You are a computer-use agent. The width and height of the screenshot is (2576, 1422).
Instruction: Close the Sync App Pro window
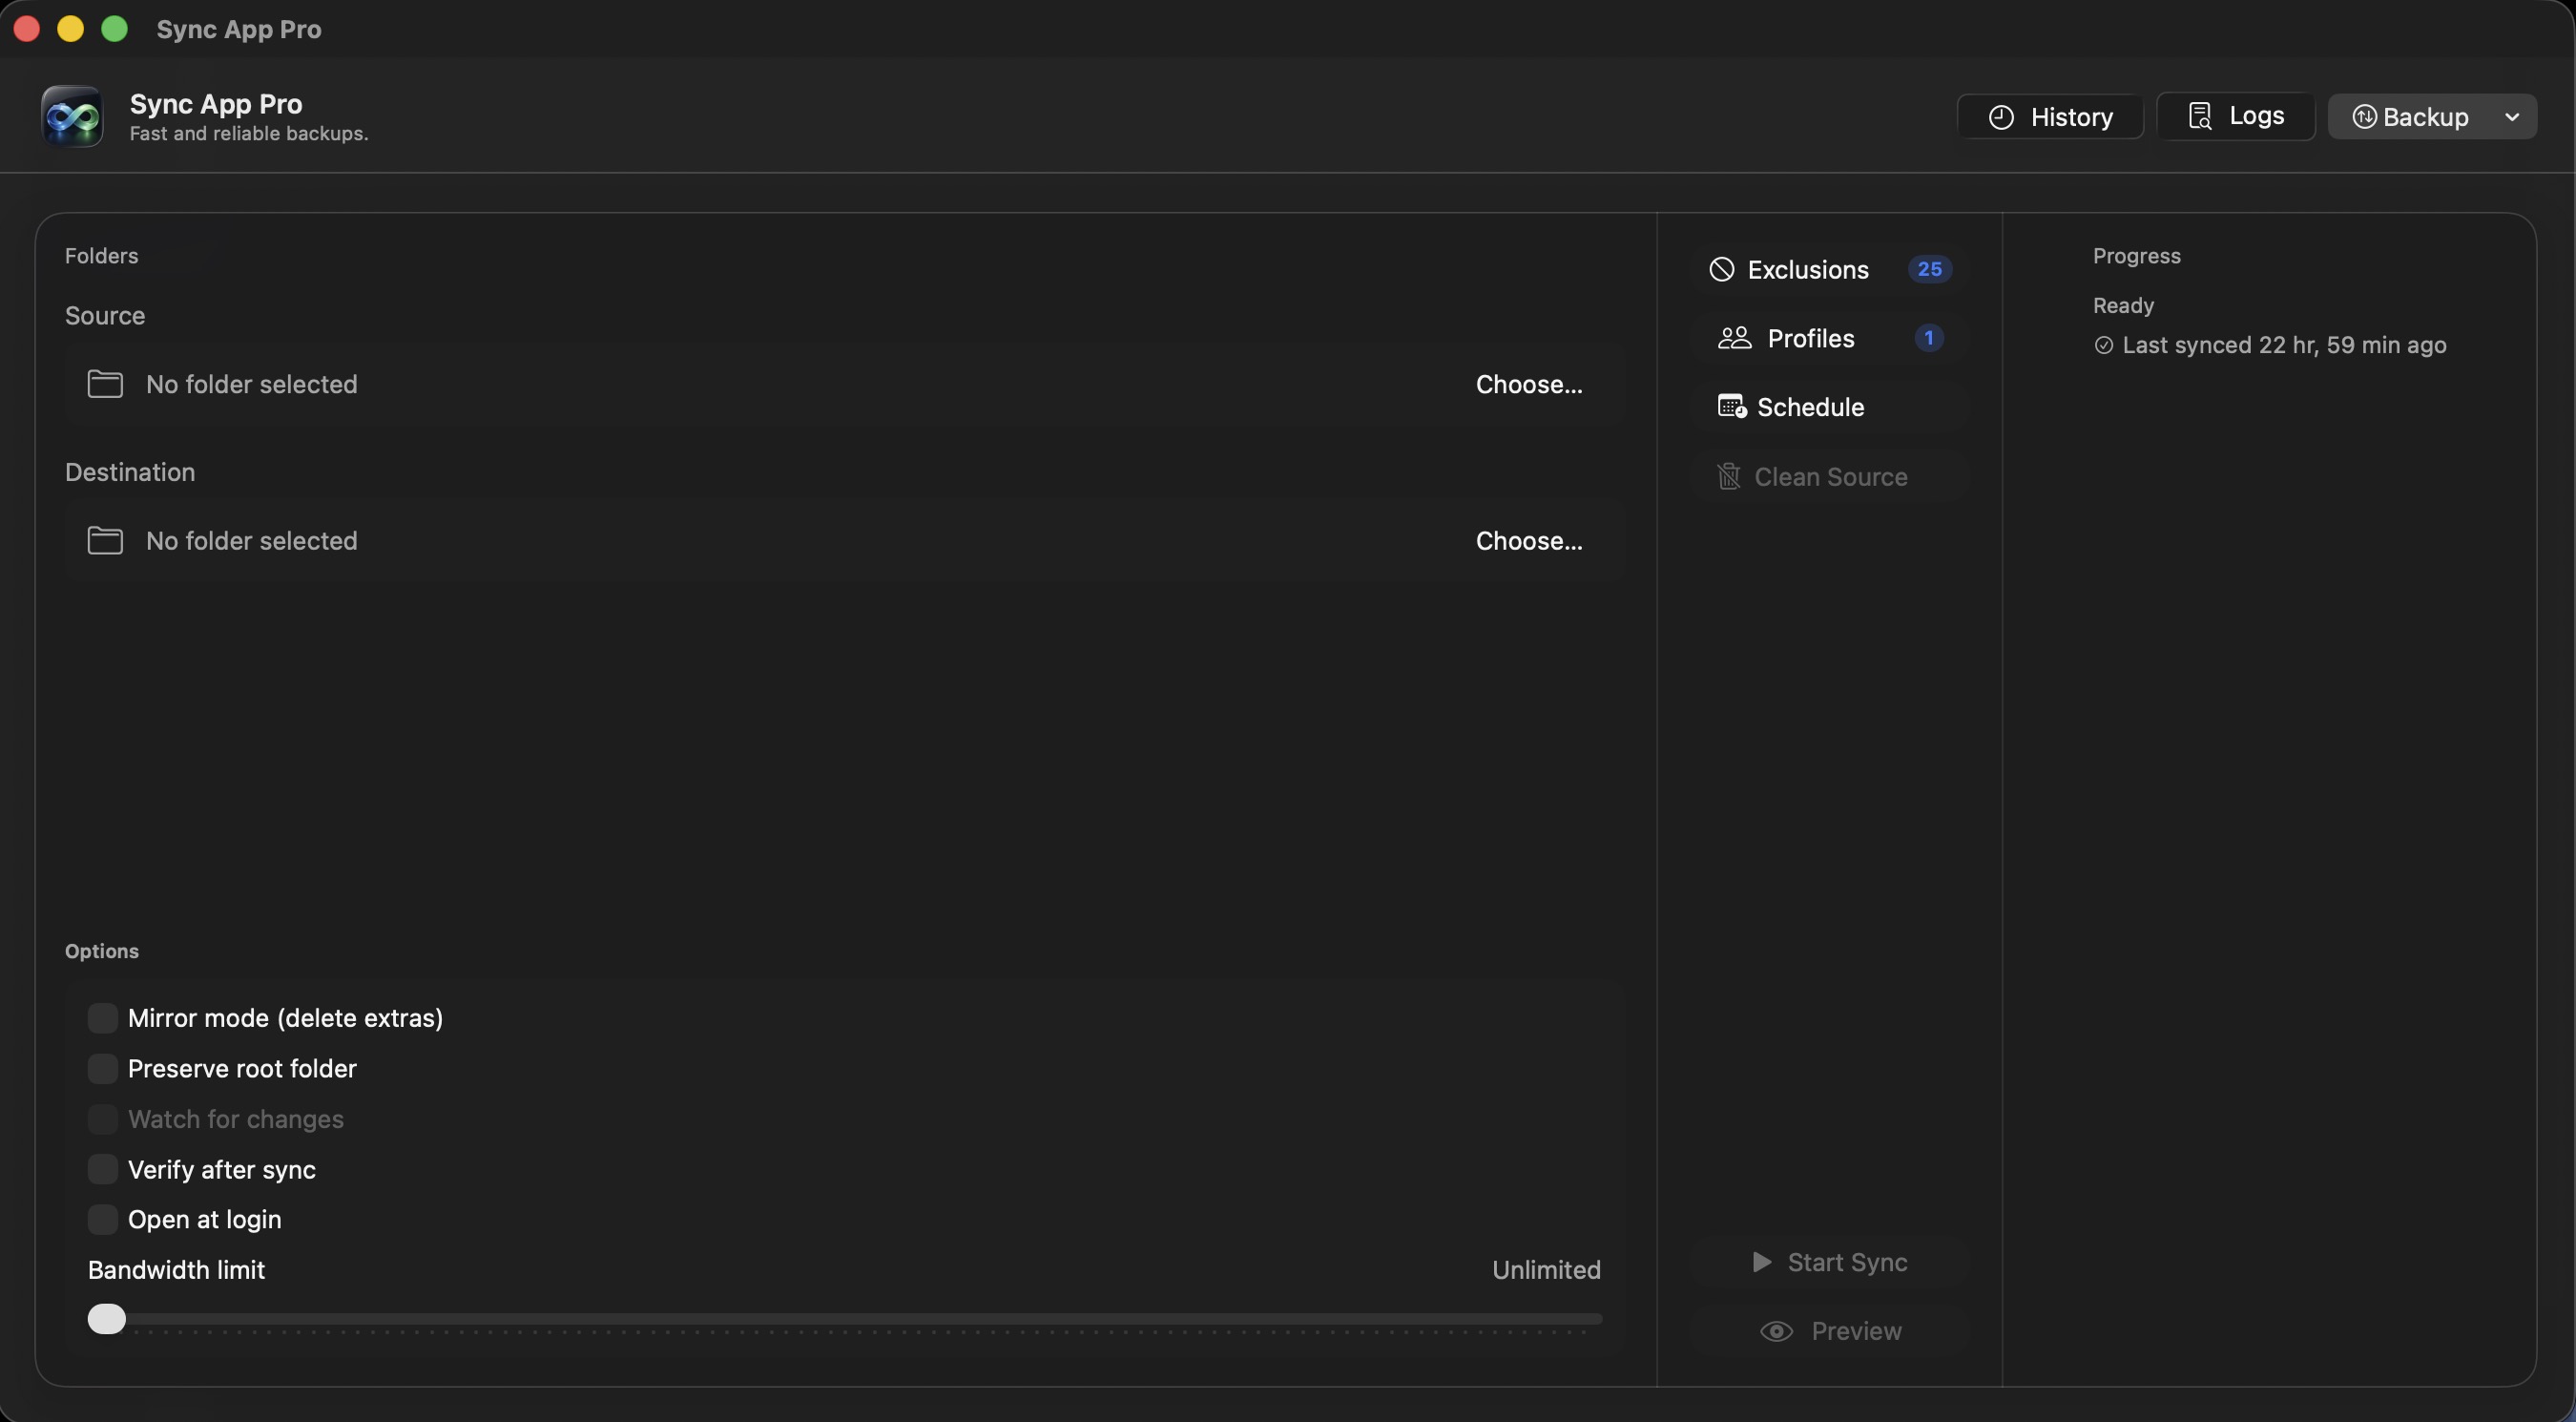27,29
